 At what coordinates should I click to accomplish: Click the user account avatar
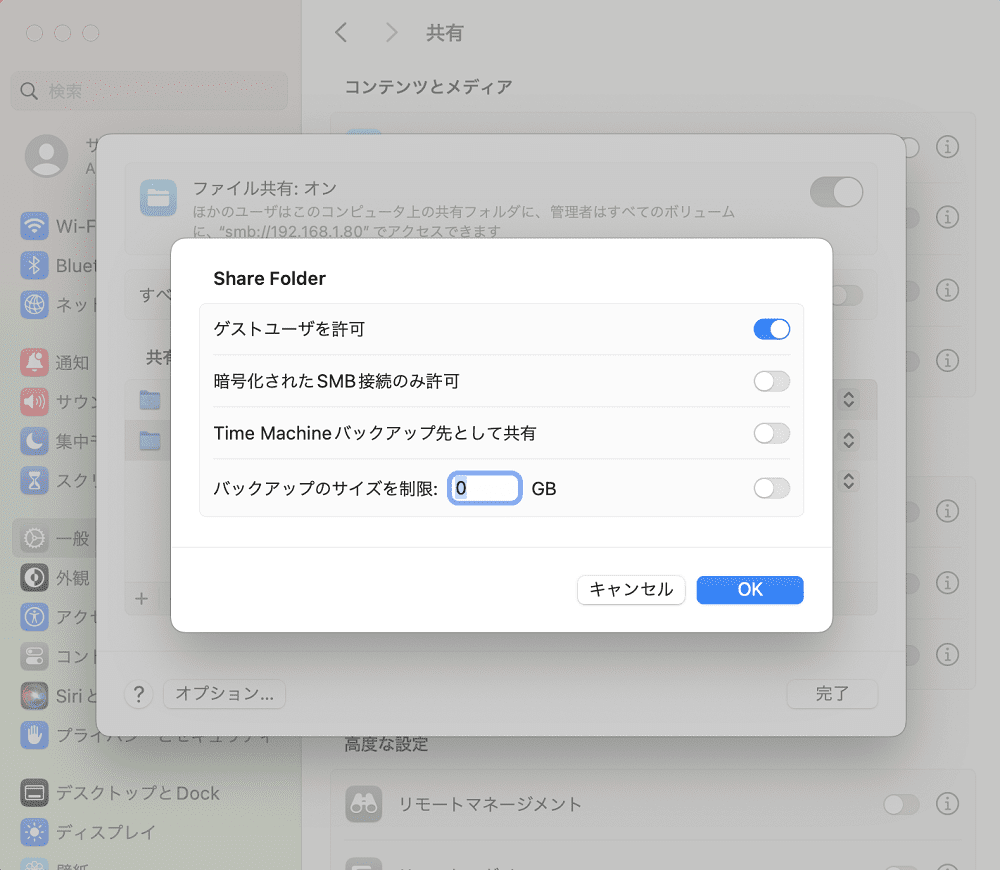tap(47, 156)
